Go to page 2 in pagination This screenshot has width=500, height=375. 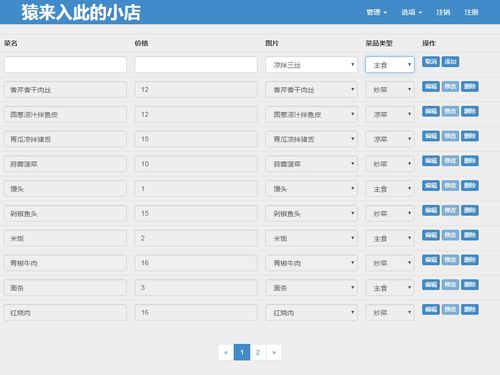coord(258,352)
